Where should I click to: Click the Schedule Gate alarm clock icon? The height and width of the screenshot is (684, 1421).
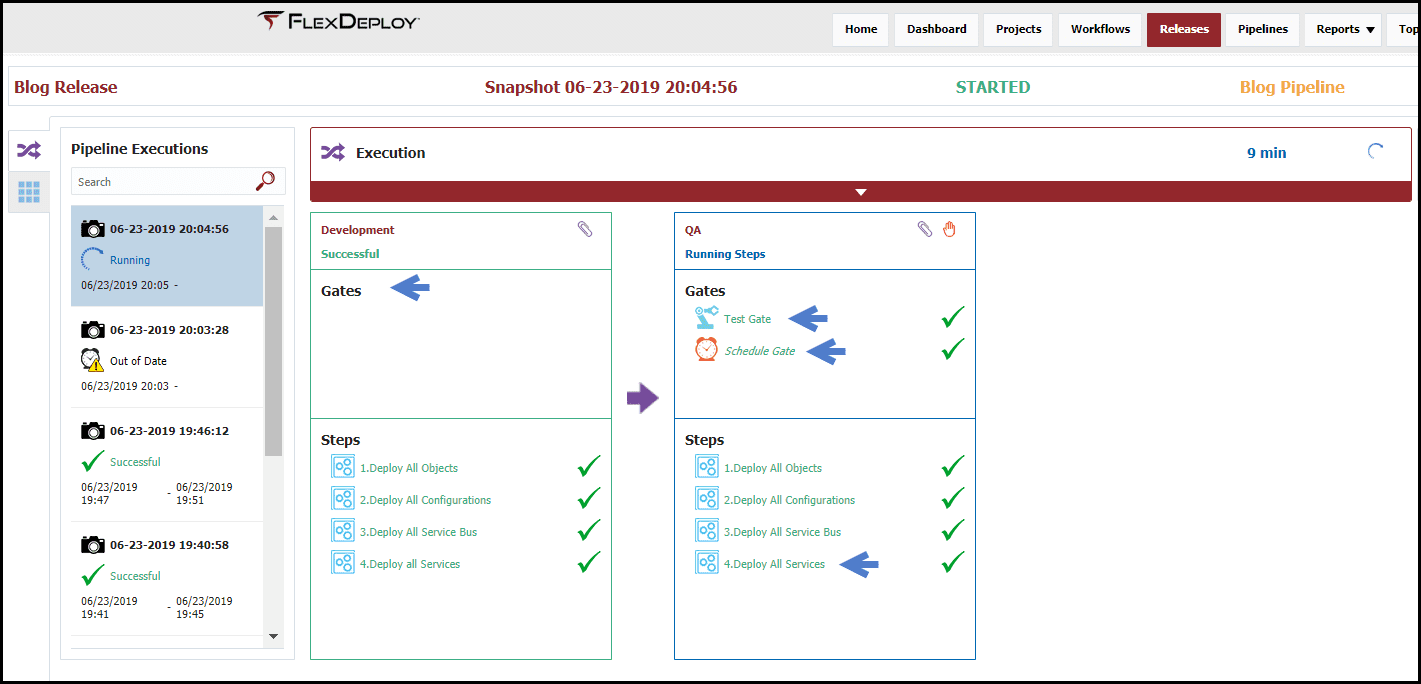[706, 350]
